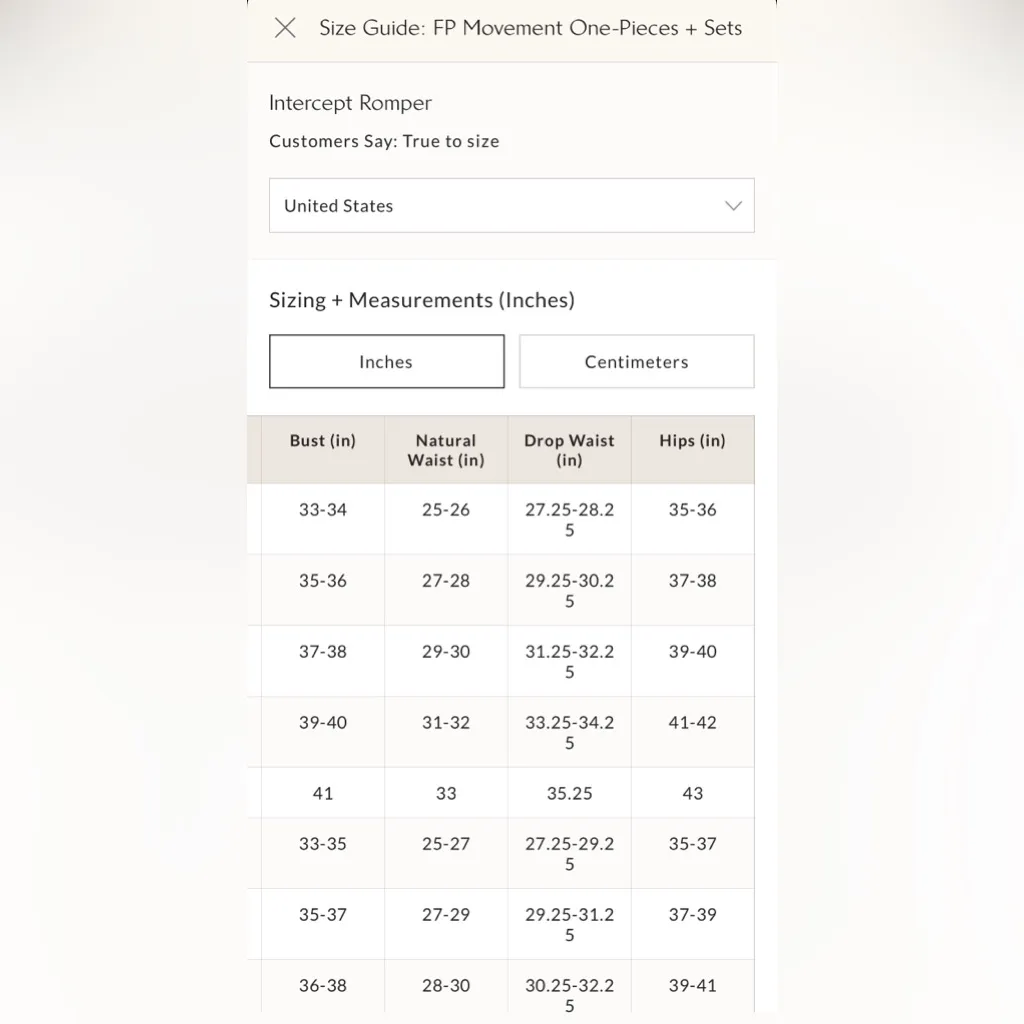Click the 39-41 hips cell
The image size is (1024, 1024).
(x=692, y=986)
